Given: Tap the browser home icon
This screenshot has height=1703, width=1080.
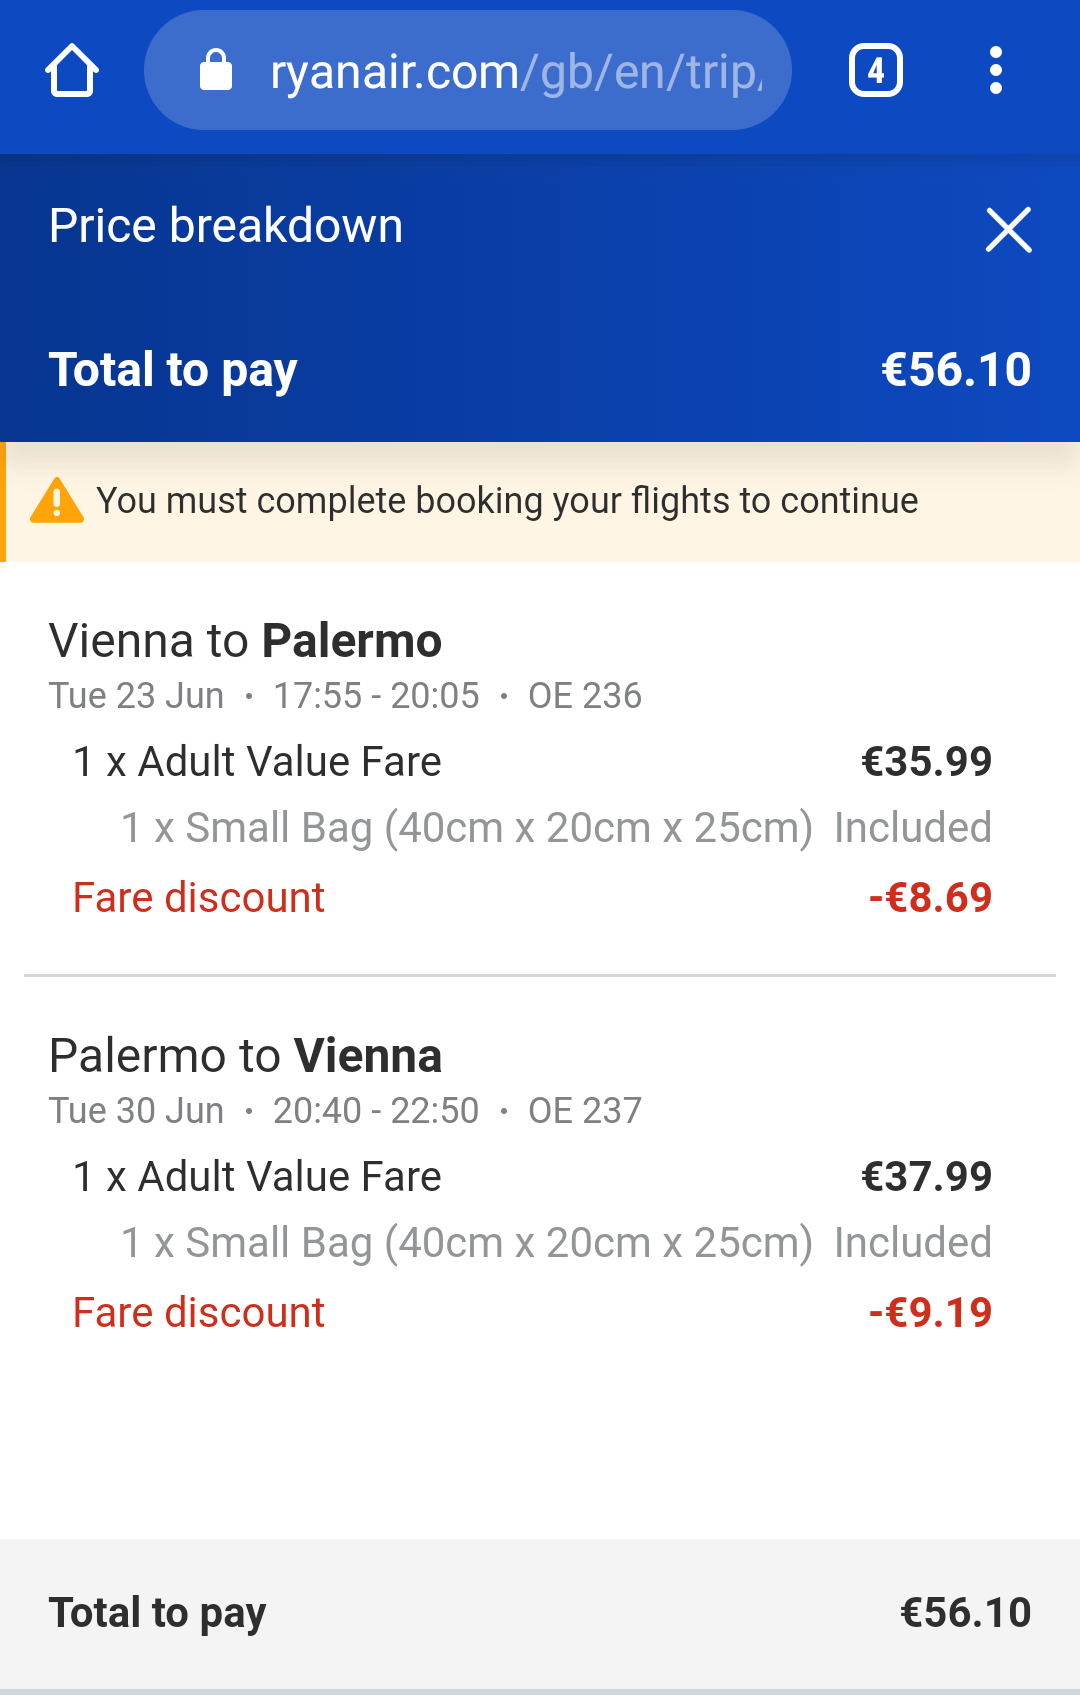Looking at the screenshot, I should point(72,71).
